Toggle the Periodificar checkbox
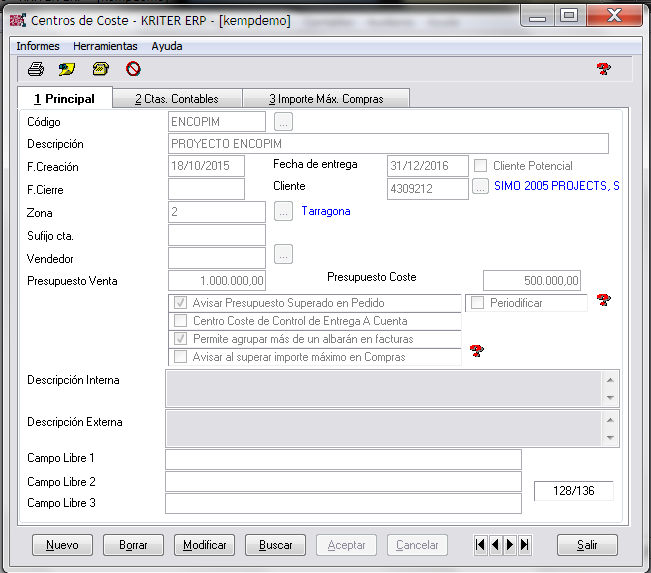 (x=477, y=303)
